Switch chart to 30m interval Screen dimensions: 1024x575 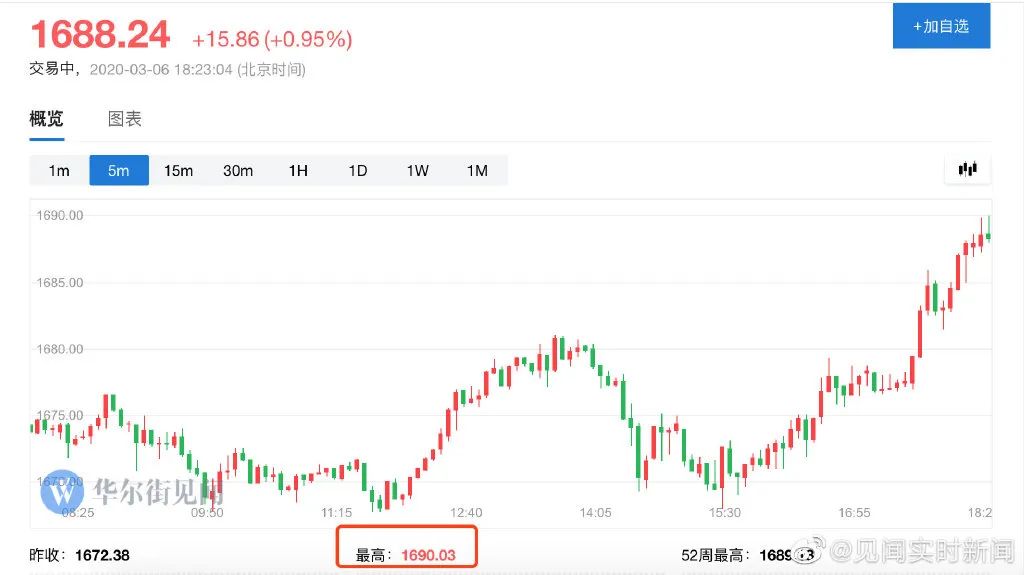(x=238, y=171)
